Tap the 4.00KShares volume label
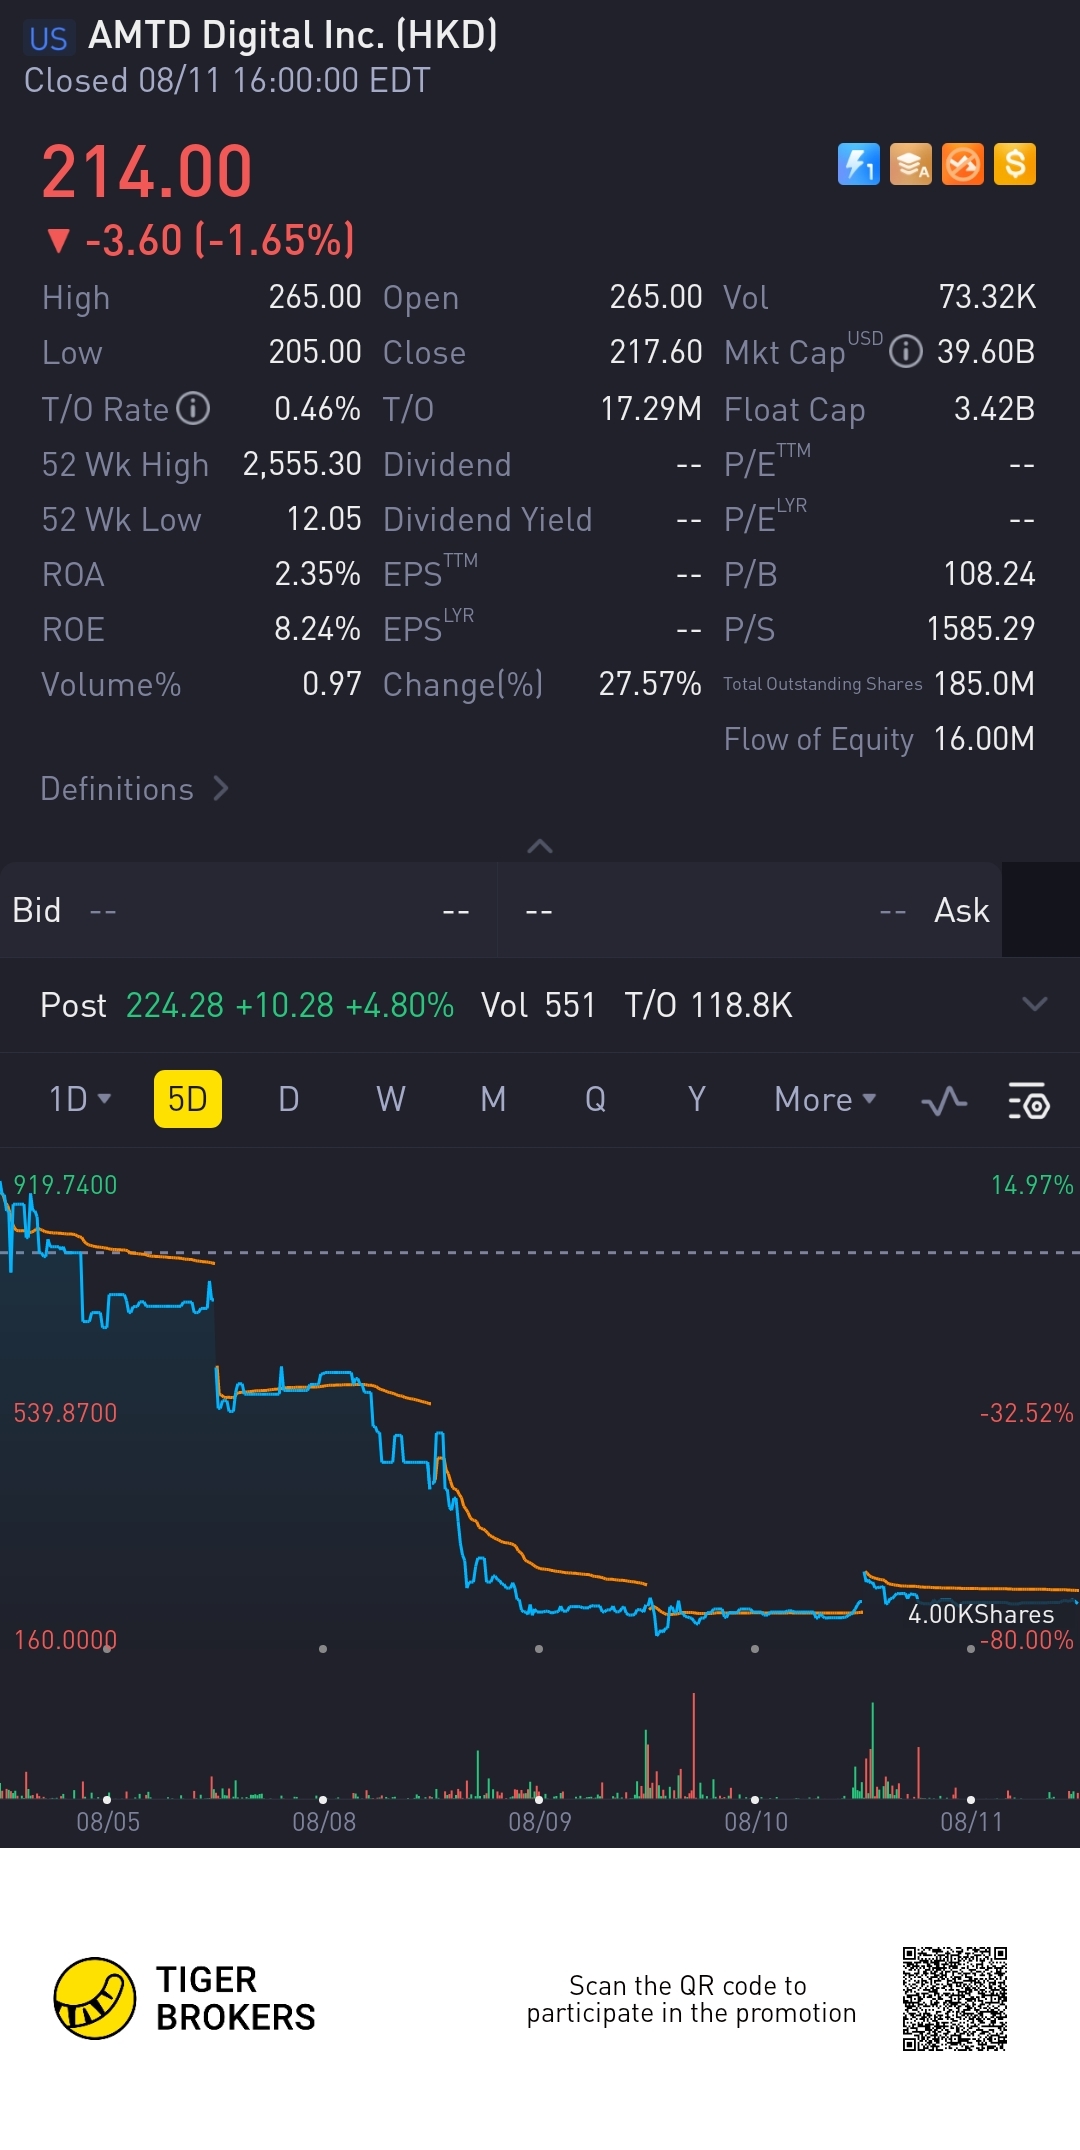This screenshot has width=1080, height=2150. [981, 1614]
